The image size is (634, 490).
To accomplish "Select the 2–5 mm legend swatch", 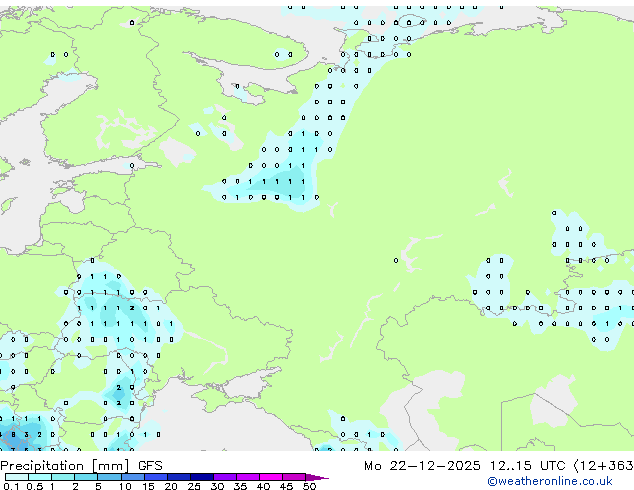I will [x=86, y=477].
